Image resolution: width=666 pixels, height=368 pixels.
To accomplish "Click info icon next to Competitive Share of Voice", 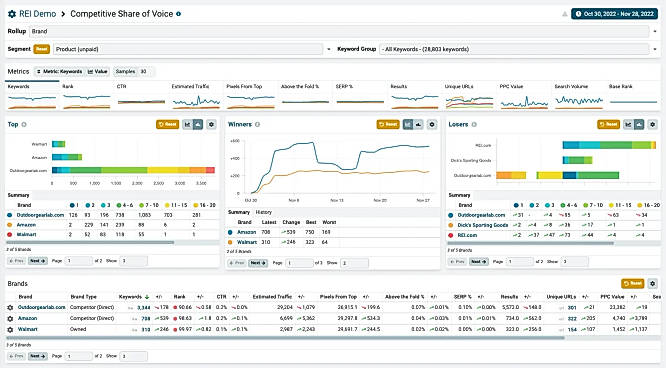I will point(178,14).
